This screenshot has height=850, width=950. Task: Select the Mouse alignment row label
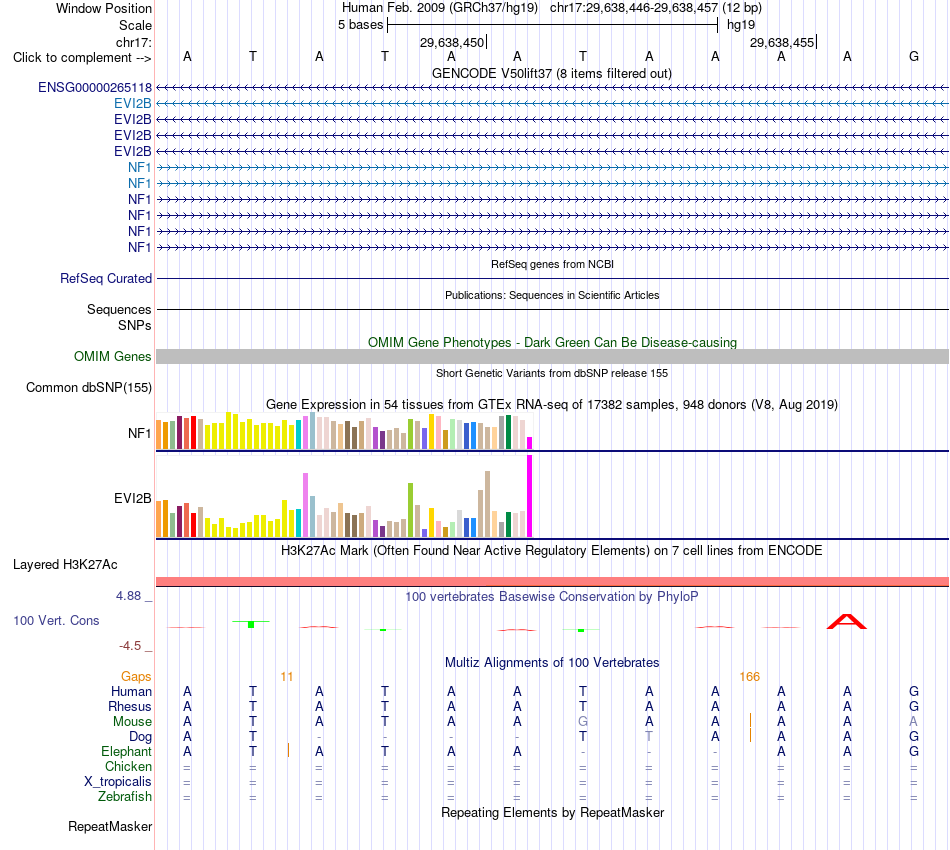click(132, 722)
